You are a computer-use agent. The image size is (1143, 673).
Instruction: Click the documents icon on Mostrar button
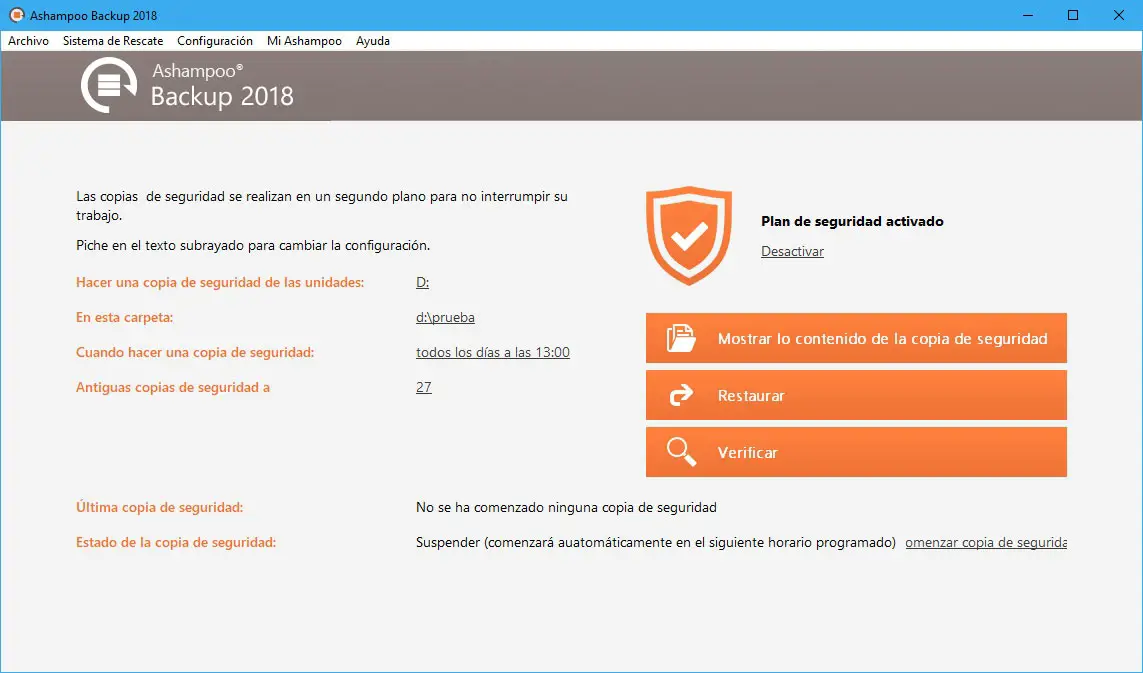point(681,338)
